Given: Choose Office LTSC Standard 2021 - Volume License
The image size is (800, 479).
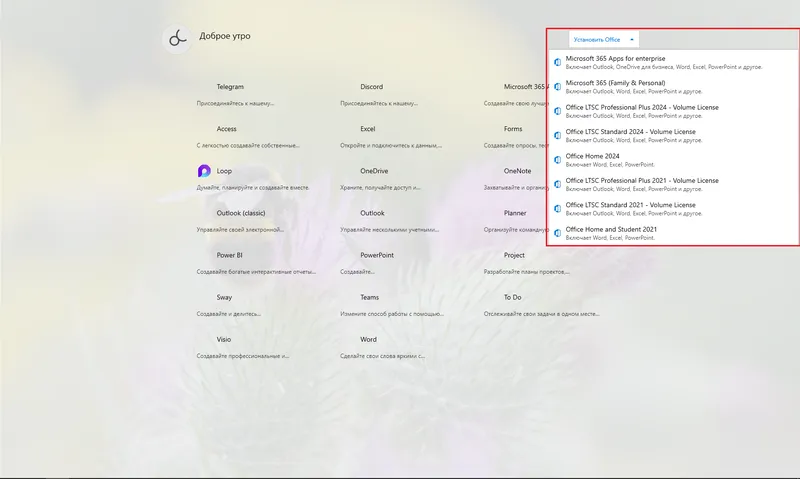Looking at the screenshot, I should click(x=672, y=209).
